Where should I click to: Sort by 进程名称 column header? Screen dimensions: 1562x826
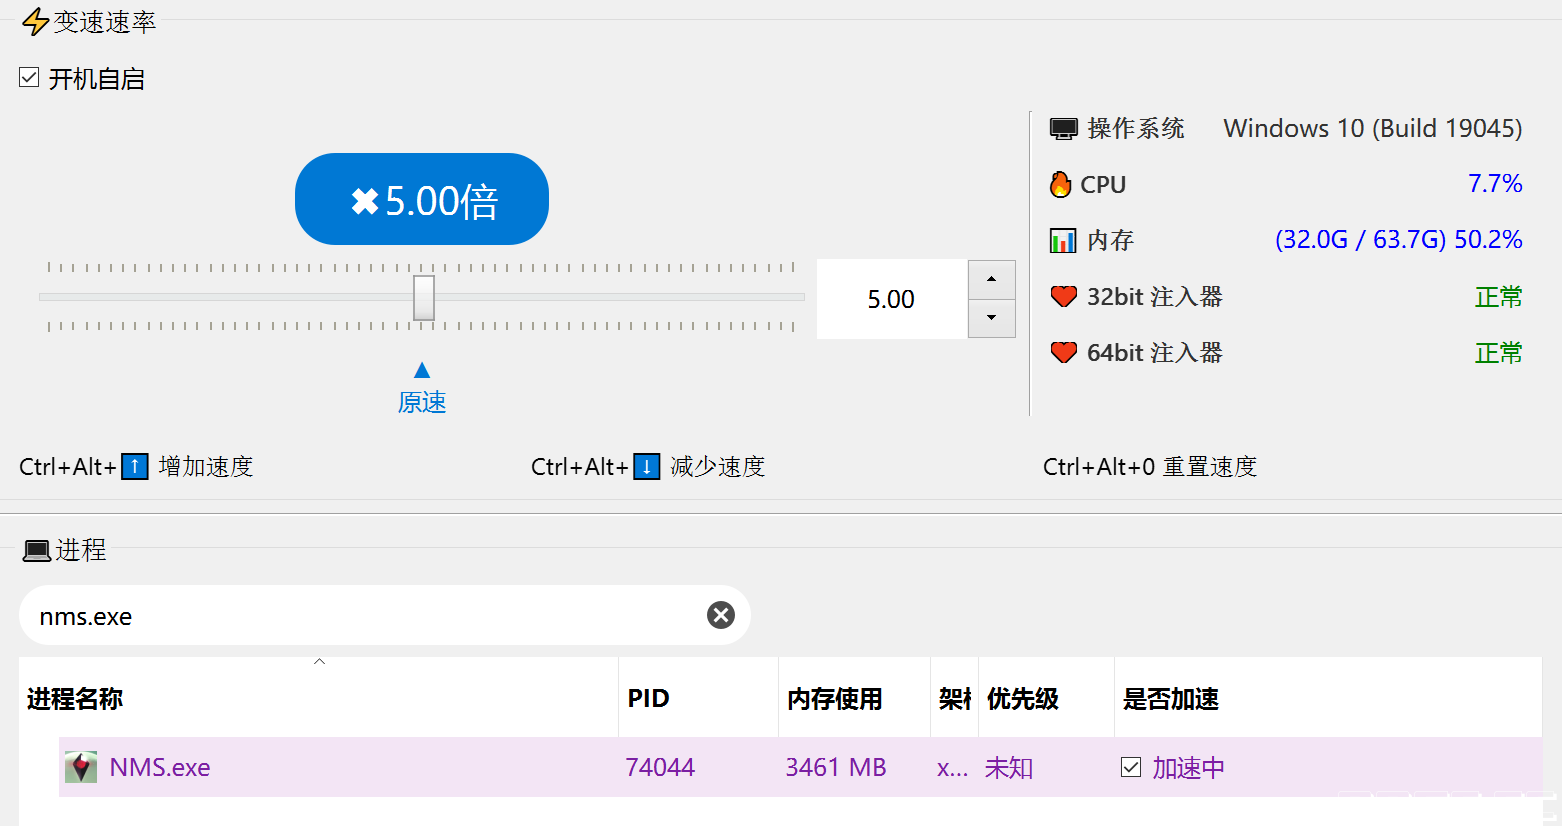pos(75,699)
